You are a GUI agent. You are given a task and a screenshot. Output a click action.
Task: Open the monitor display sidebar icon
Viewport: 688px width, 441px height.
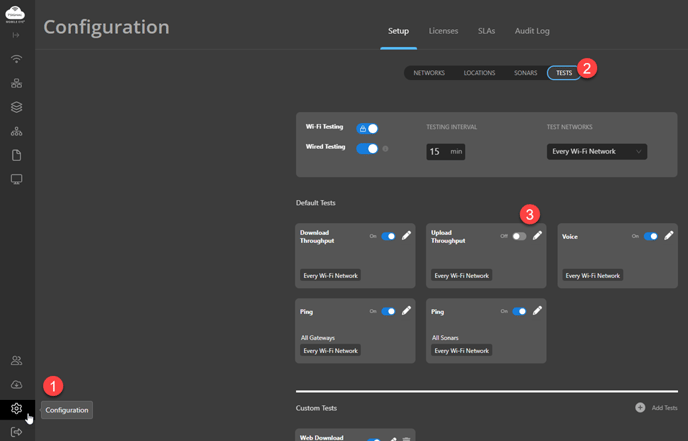pos(16,179)
